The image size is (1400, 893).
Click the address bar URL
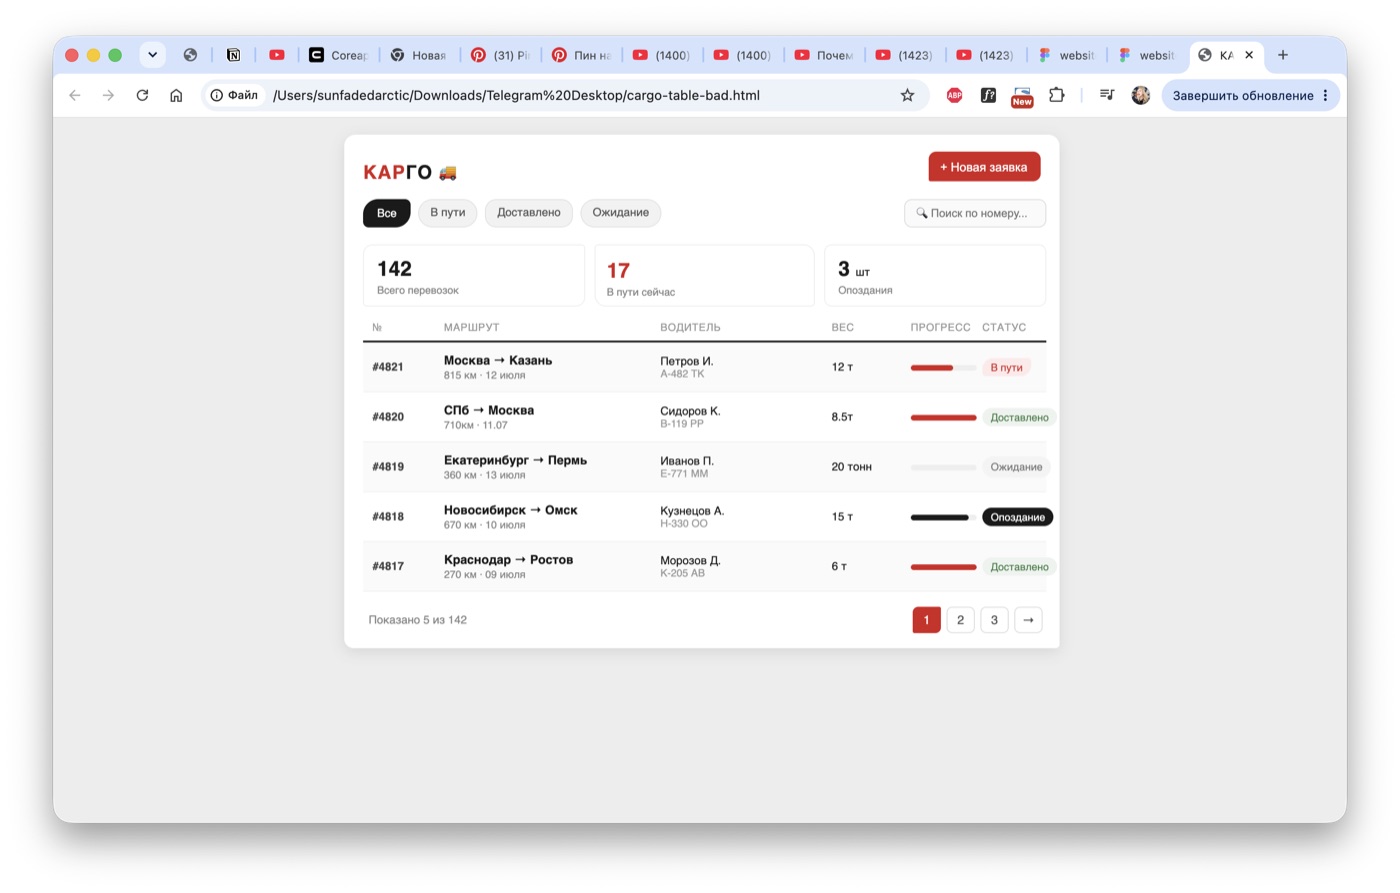tap(516, 95)
